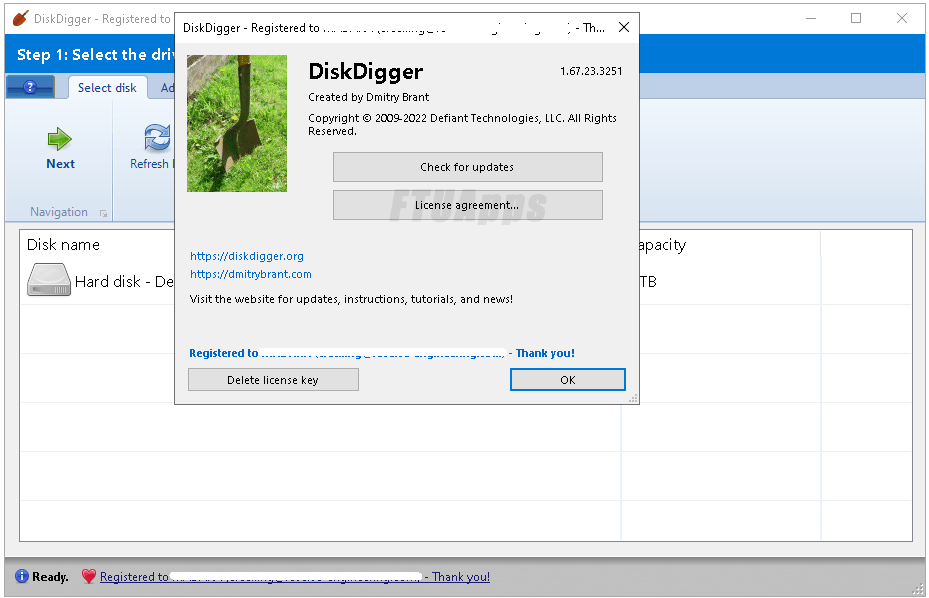
Task: Switch to the Select disk tab
Action: point(107,88)
